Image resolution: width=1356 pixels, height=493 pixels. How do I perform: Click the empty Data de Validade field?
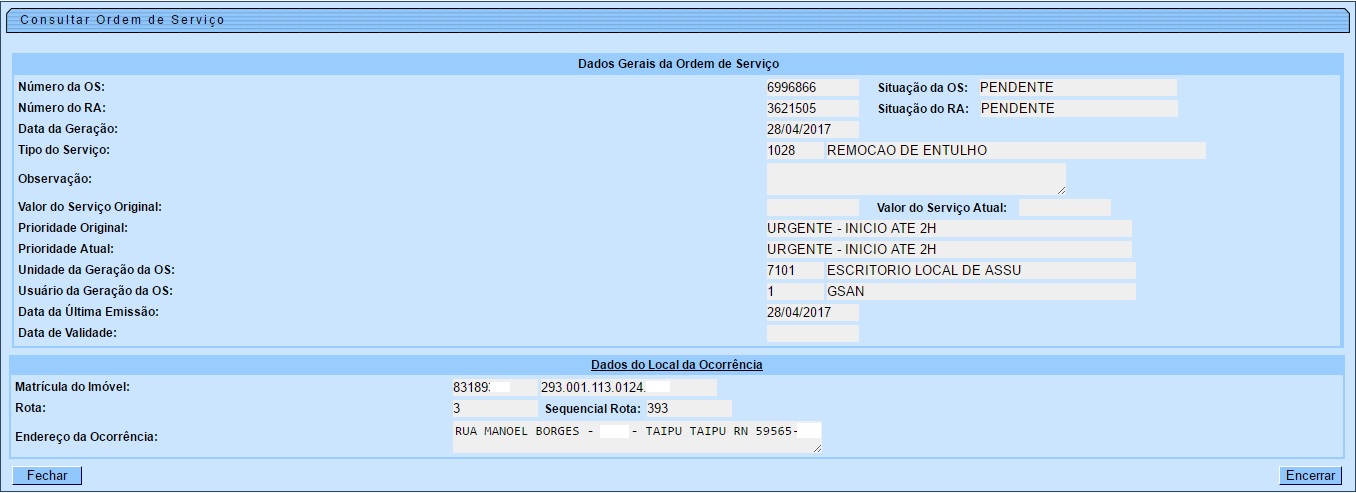(812, 333)
